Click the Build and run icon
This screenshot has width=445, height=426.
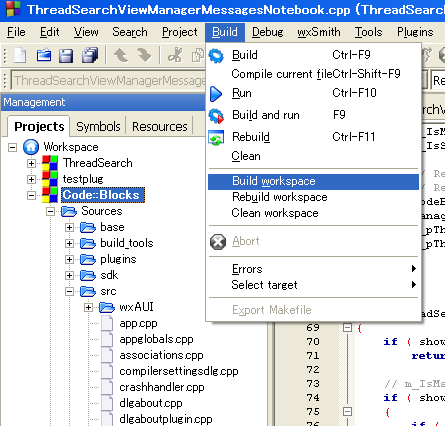216,116
